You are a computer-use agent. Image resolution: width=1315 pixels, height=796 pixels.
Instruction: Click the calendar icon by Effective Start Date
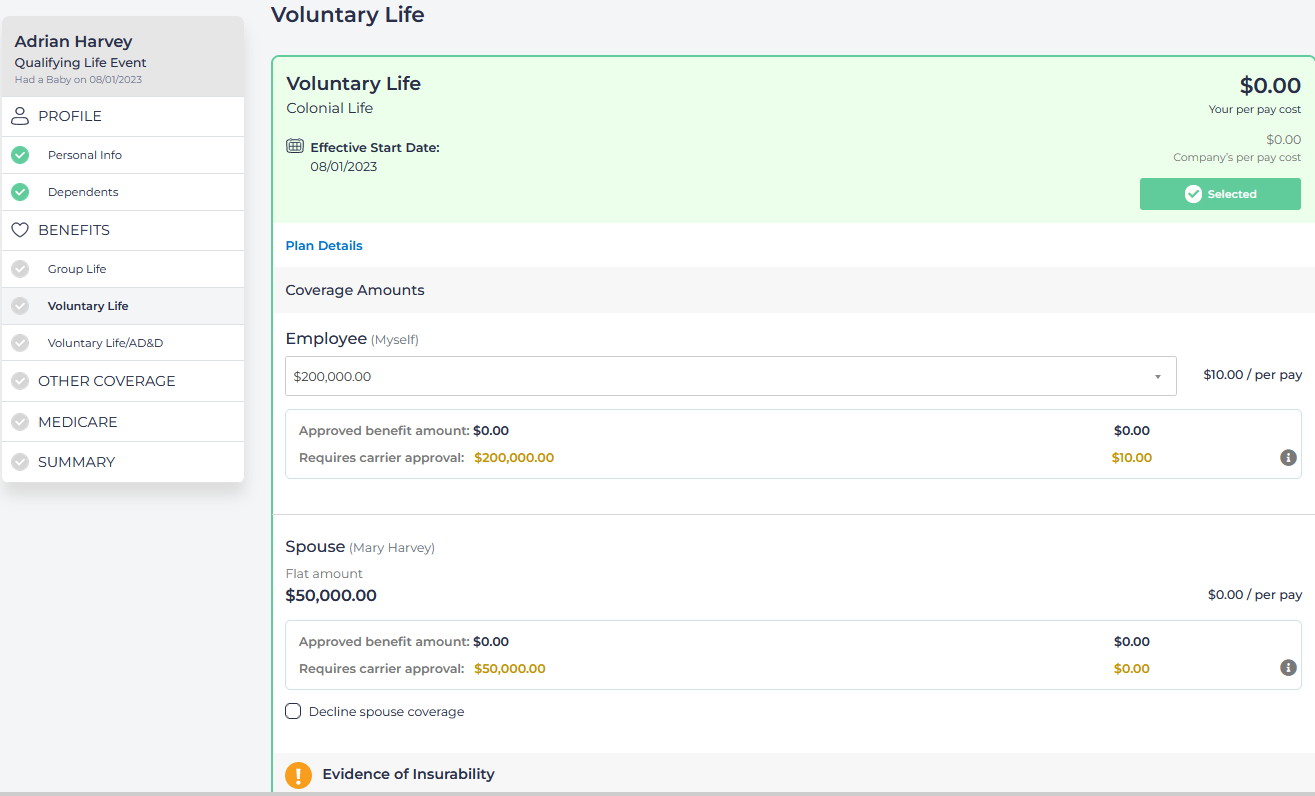coord(295,146)
